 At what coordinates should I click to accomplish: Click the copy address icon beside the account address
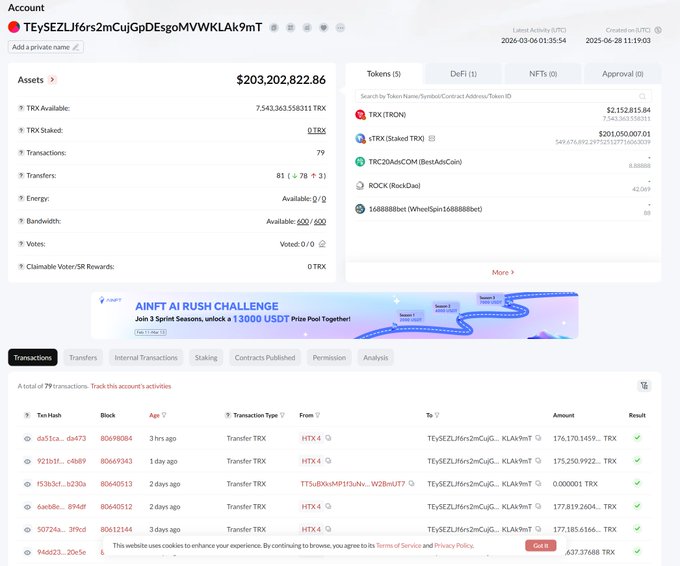(275, 27)
